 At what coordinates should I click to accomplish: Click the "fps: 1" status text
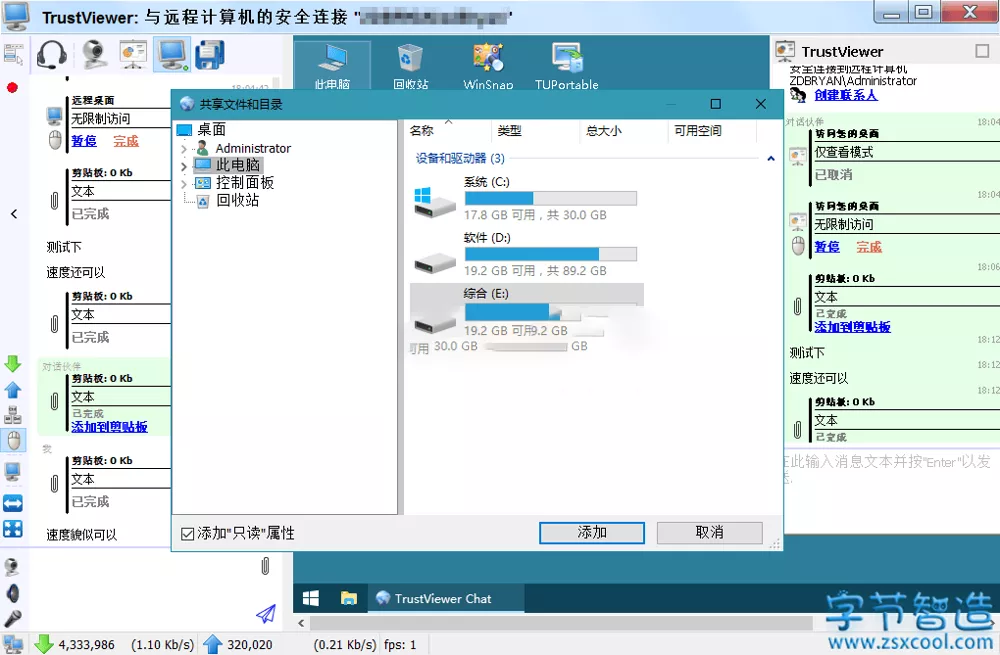coord(400,645)
